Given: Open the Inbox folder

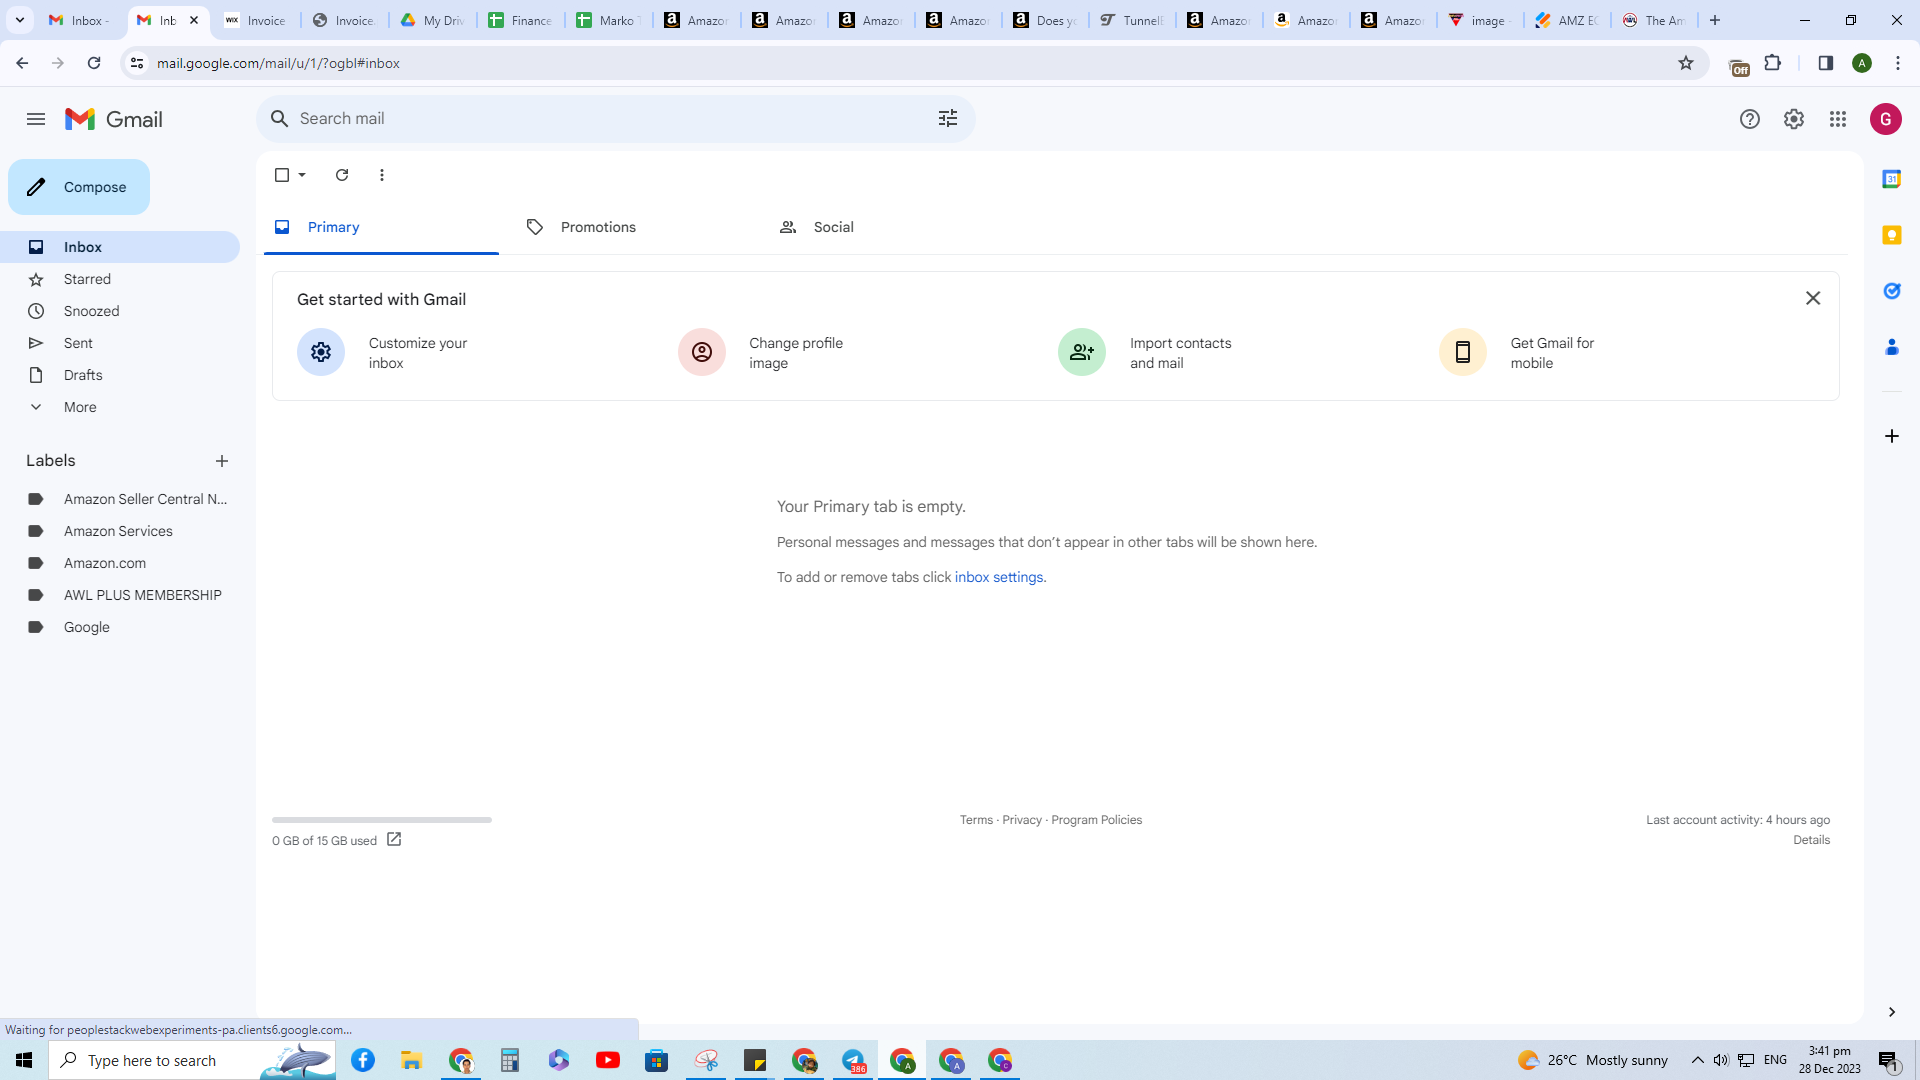Looking at the screenshot, I should 120,247.
